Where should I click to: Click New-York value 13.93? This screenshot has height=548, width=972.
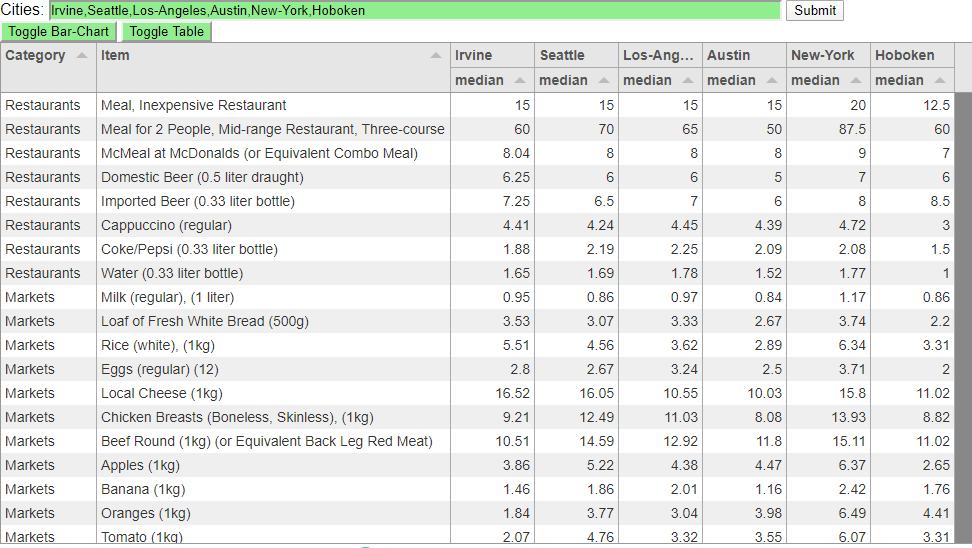tap(849, 417)
